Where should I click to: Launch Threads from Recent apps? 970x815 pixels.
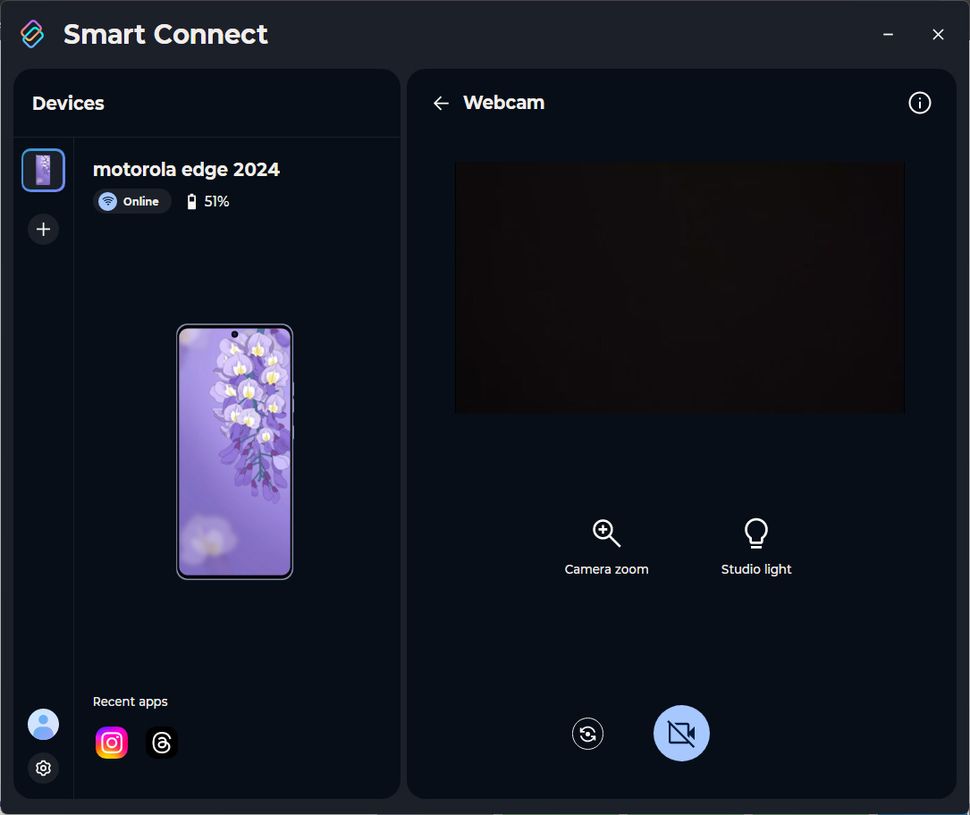pyautogui.click(x=162, y=742)
